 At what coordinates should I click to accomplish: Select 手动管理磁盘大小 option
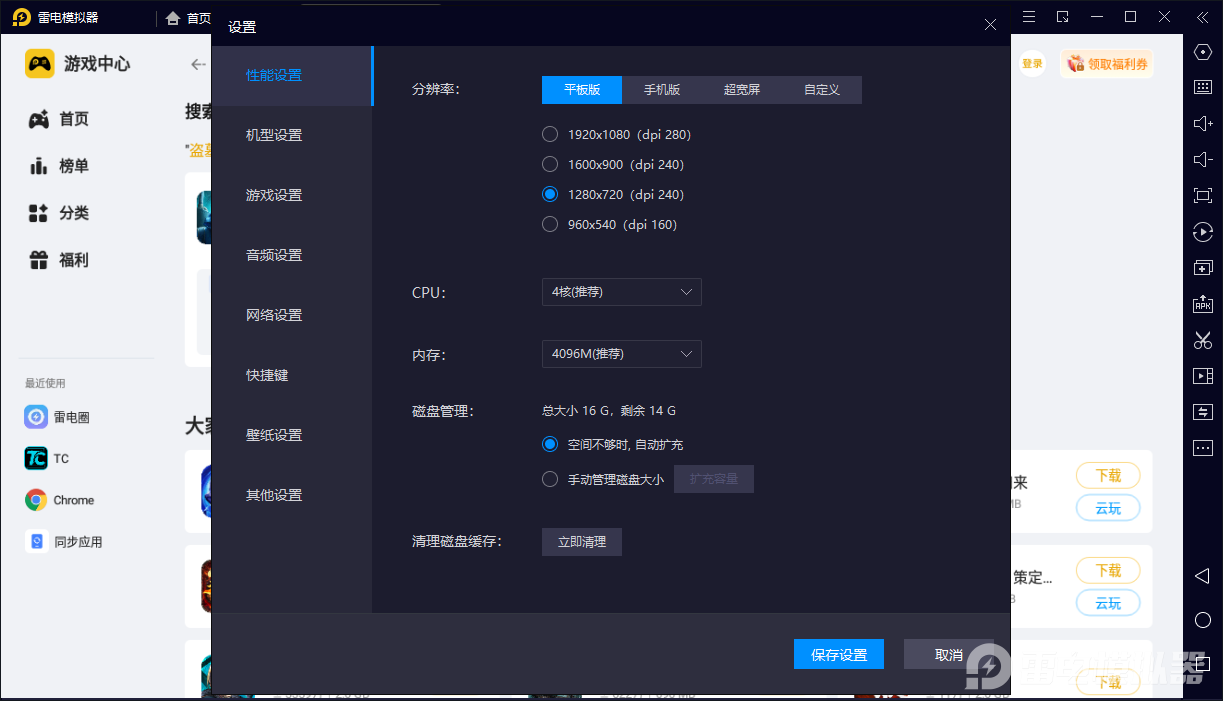[550, 479]
